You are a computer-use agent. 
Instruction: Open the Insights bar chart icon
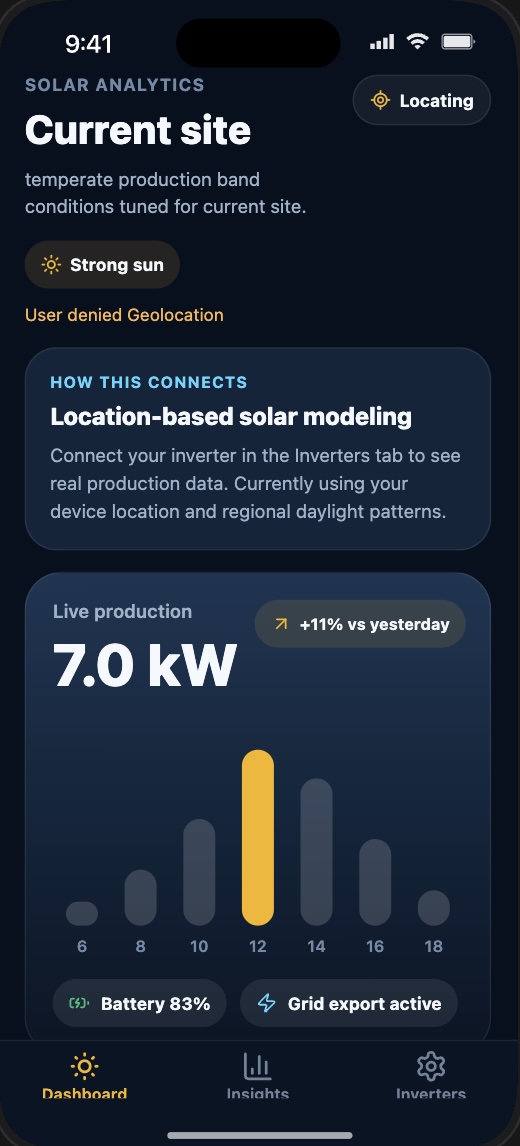(257, 1067)
